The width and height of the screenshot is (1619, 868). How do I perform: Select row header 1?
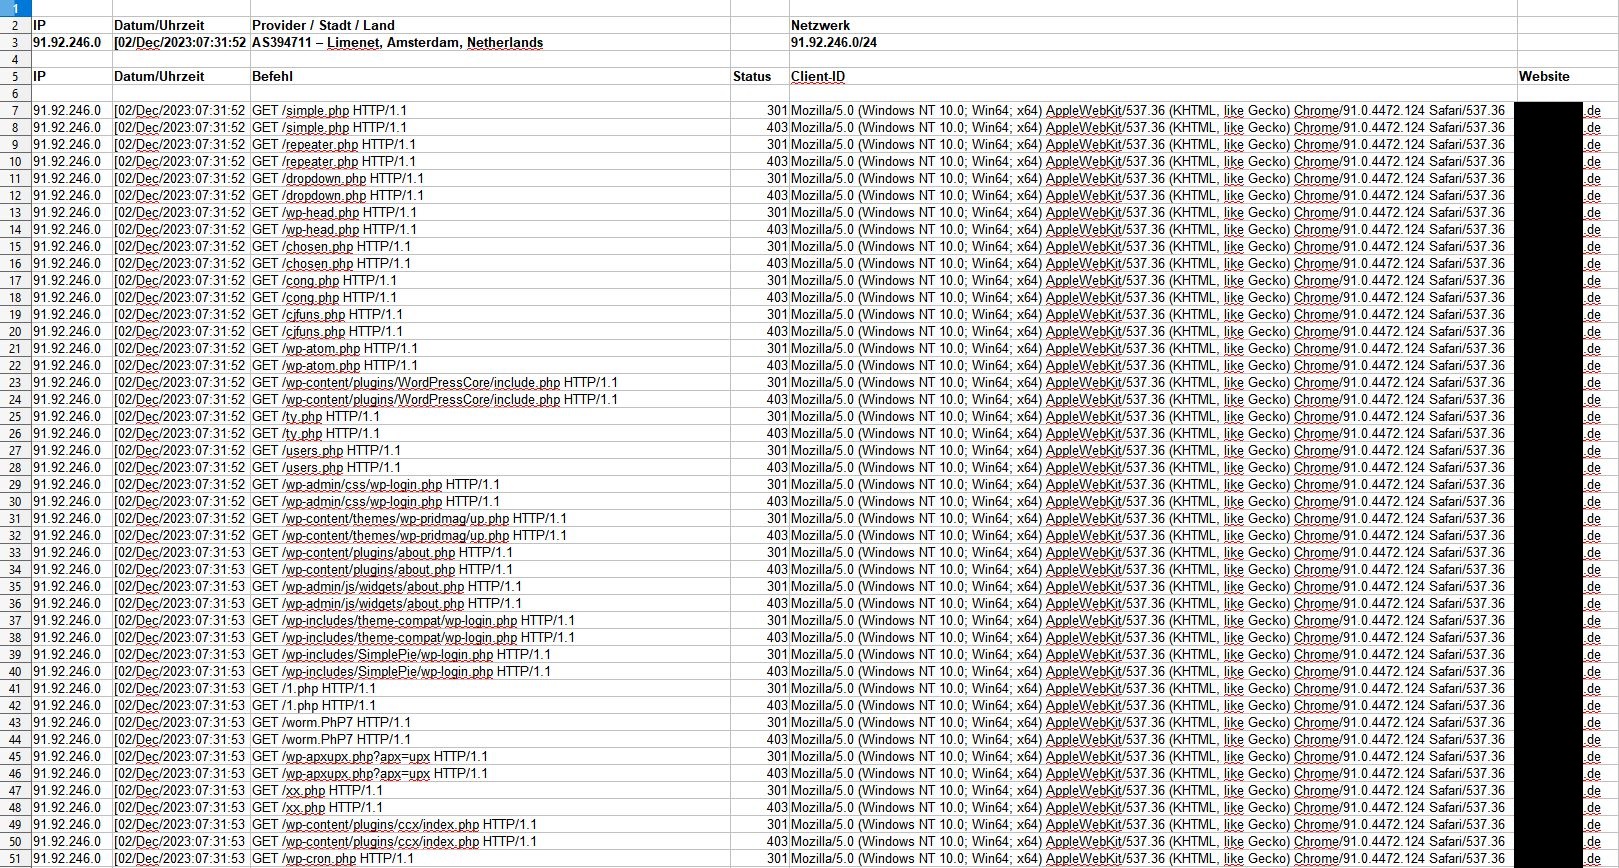tap(15, 8)
